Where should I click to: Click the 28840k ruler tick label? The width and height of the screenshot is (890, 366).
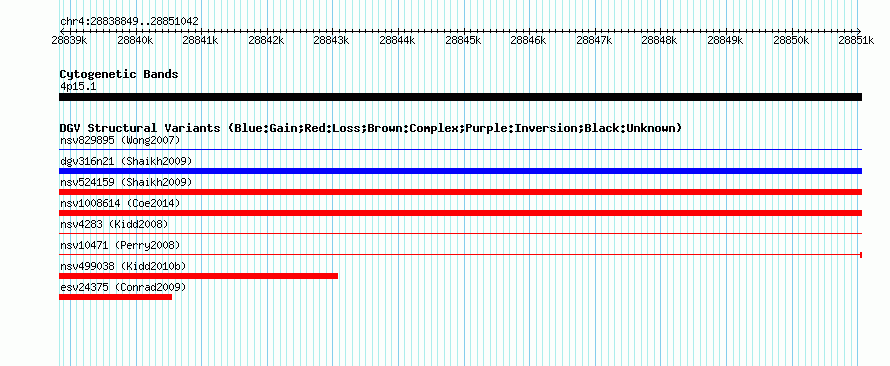pos(135,40)
